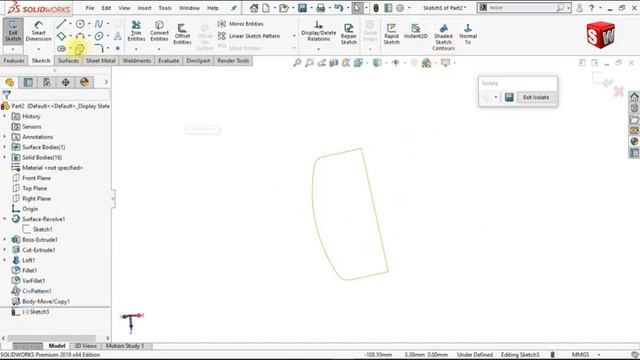Open Display/Delete Relations

click(318, 31)
